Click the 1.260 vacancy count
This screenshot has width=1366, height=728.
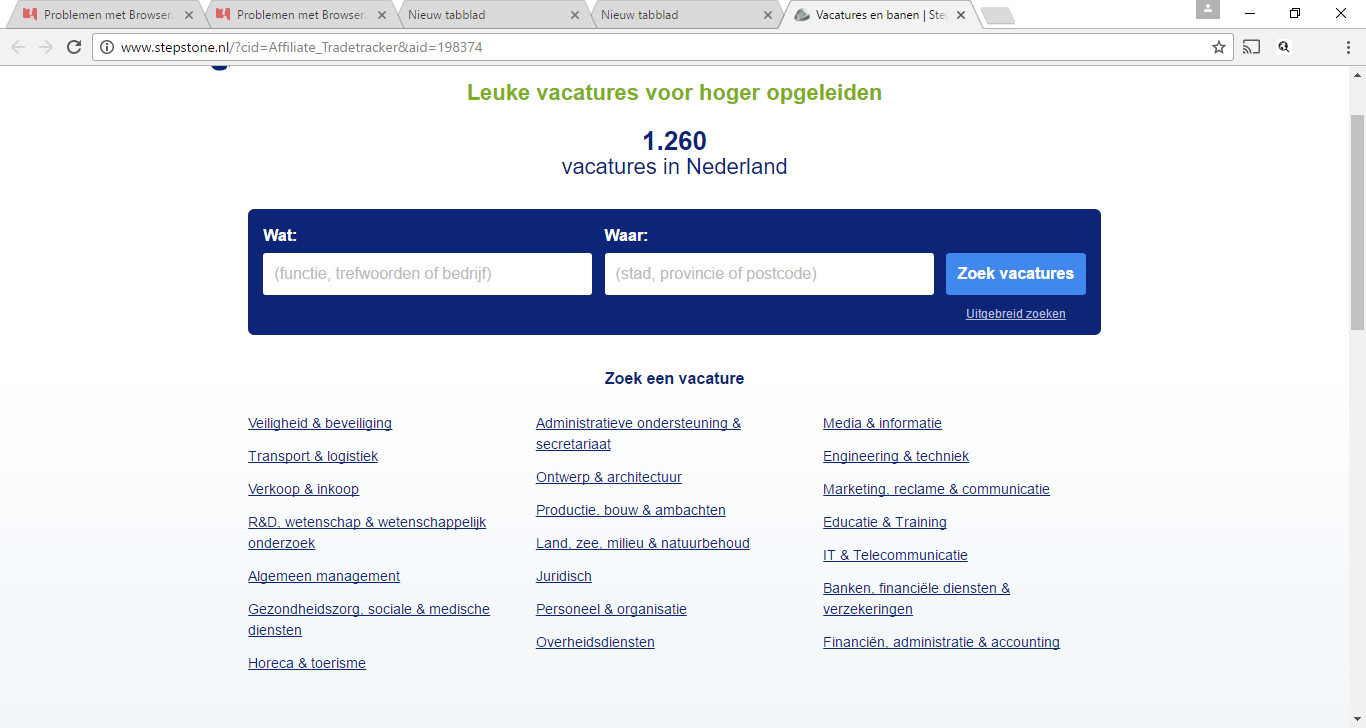674,141
